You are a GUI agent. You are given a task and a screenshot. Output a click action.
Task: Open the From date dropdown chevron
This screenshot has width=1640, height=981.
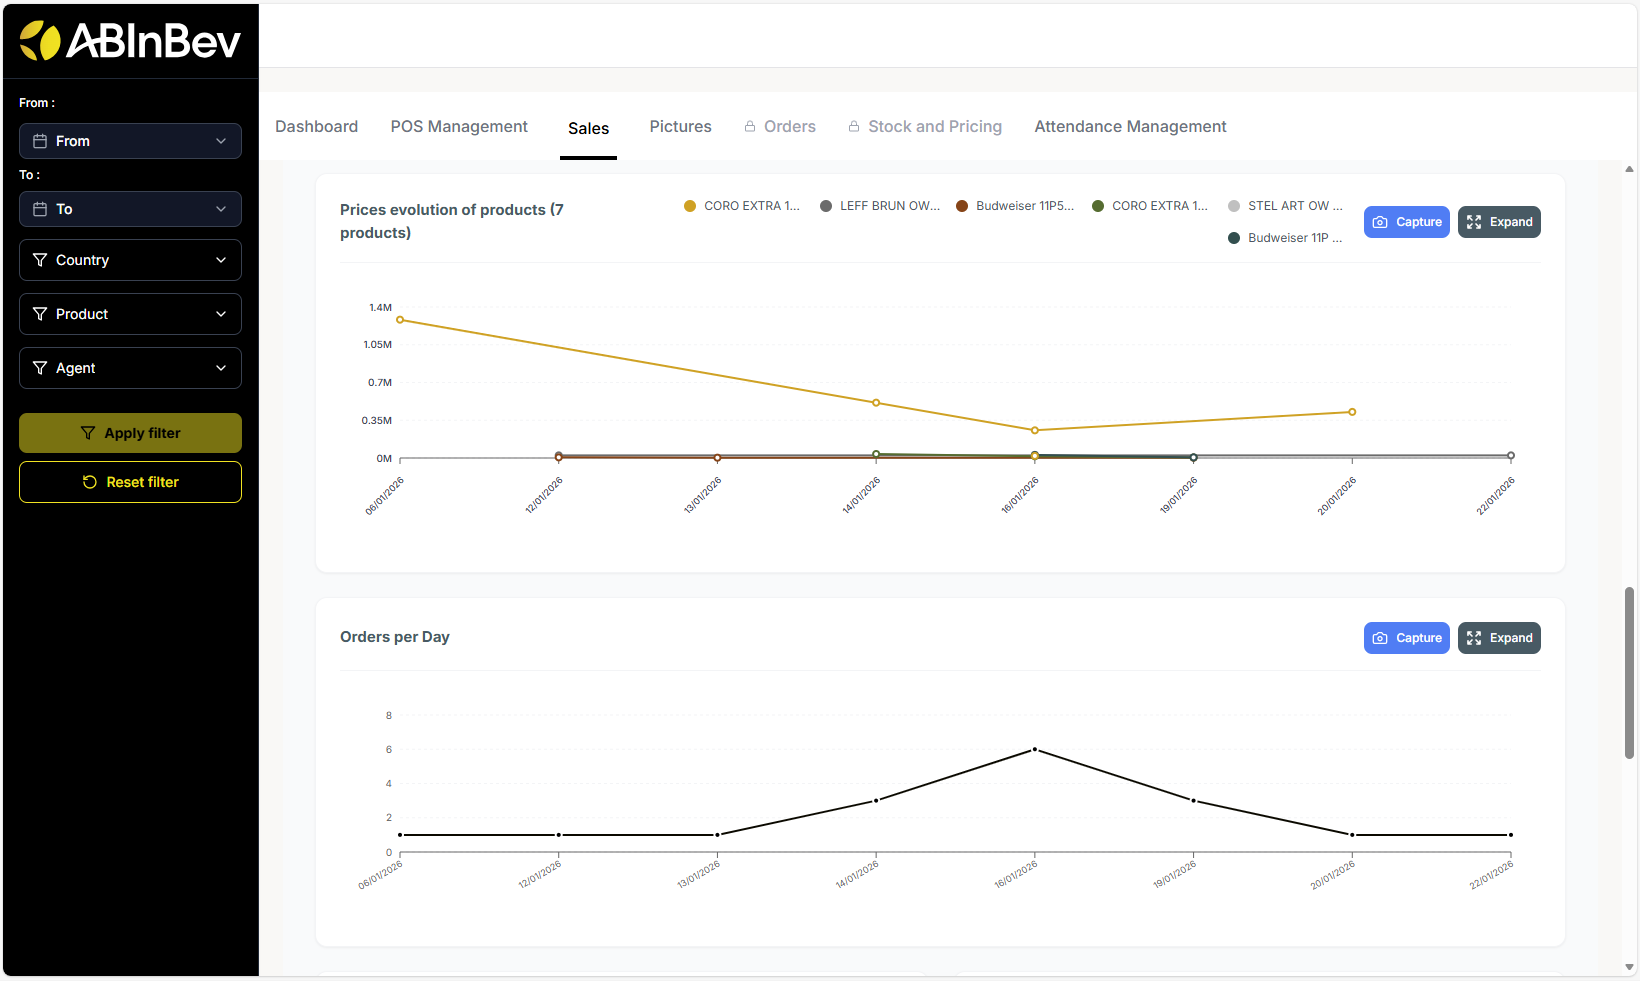click(x=221, y=141)
